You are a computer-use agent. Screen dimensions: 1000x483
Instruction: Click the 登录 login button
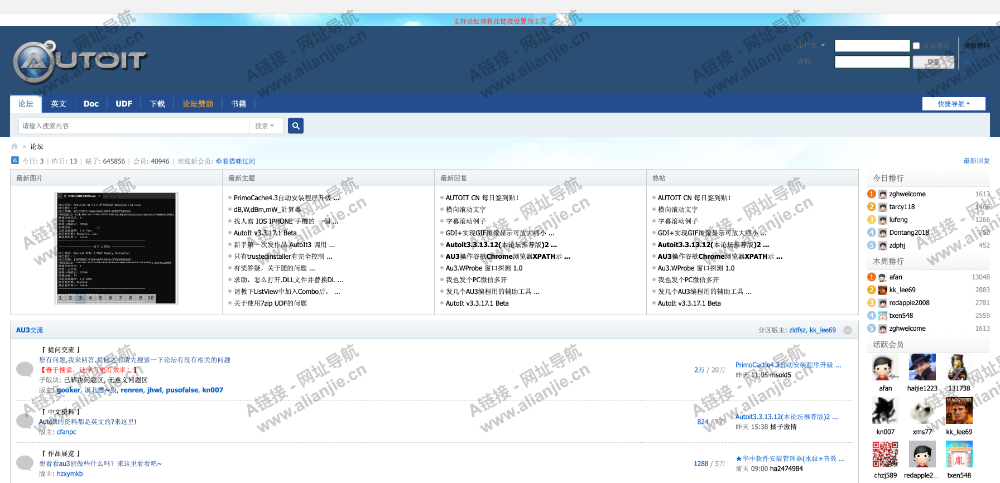(934, 62)
